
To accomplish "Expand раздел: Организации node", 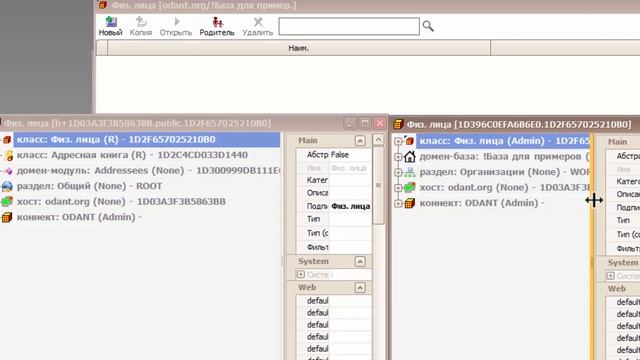I will point(398,172).
